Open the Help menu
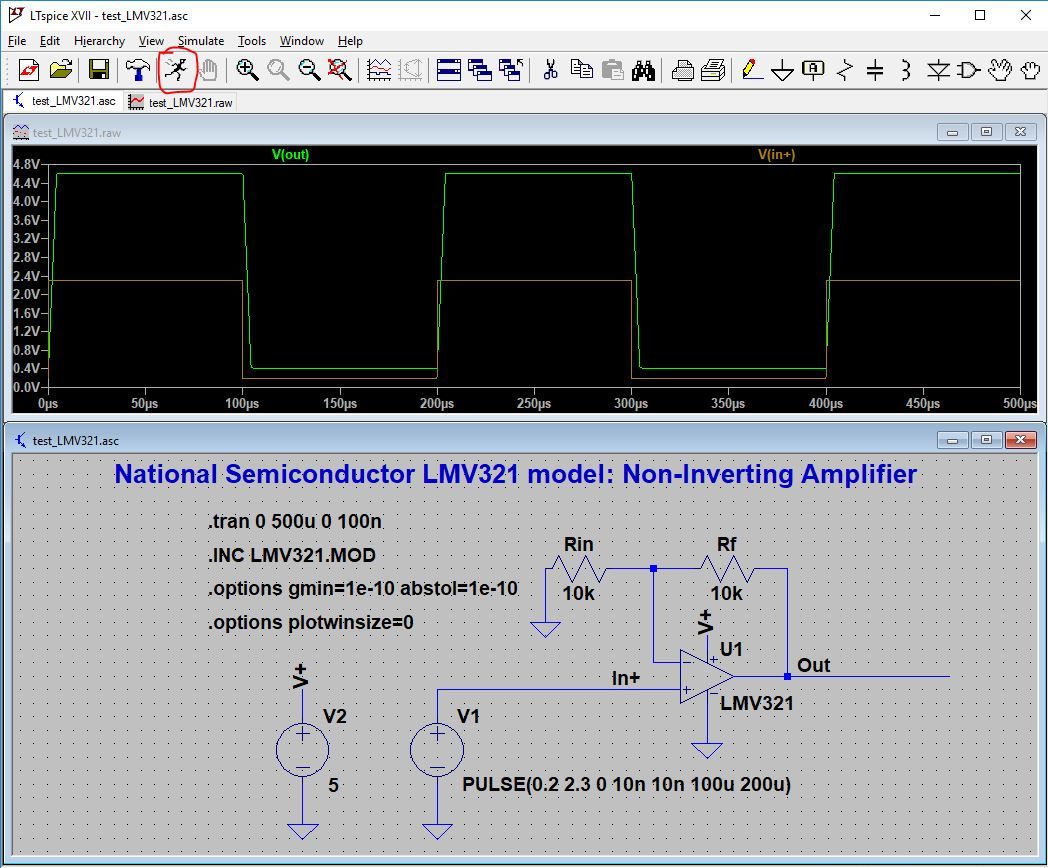The height and width of the screenshot is (868, 1048). coord(350,41)
